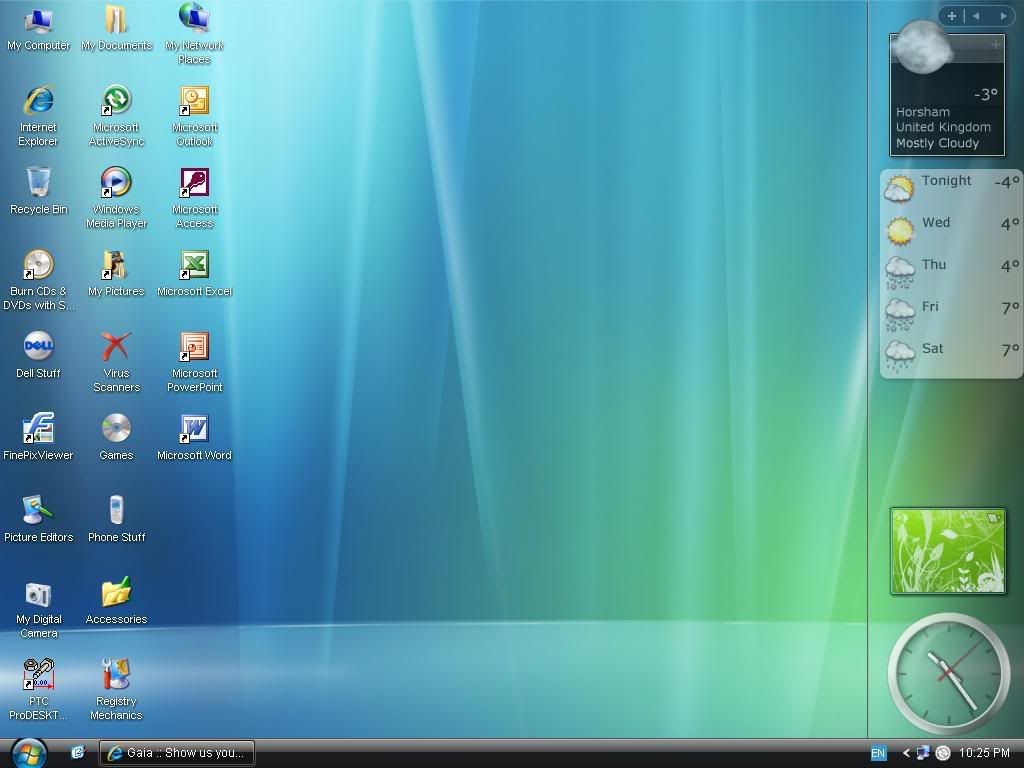Click the 10:25 PM taskbar clock

click(x=984, y=753)
